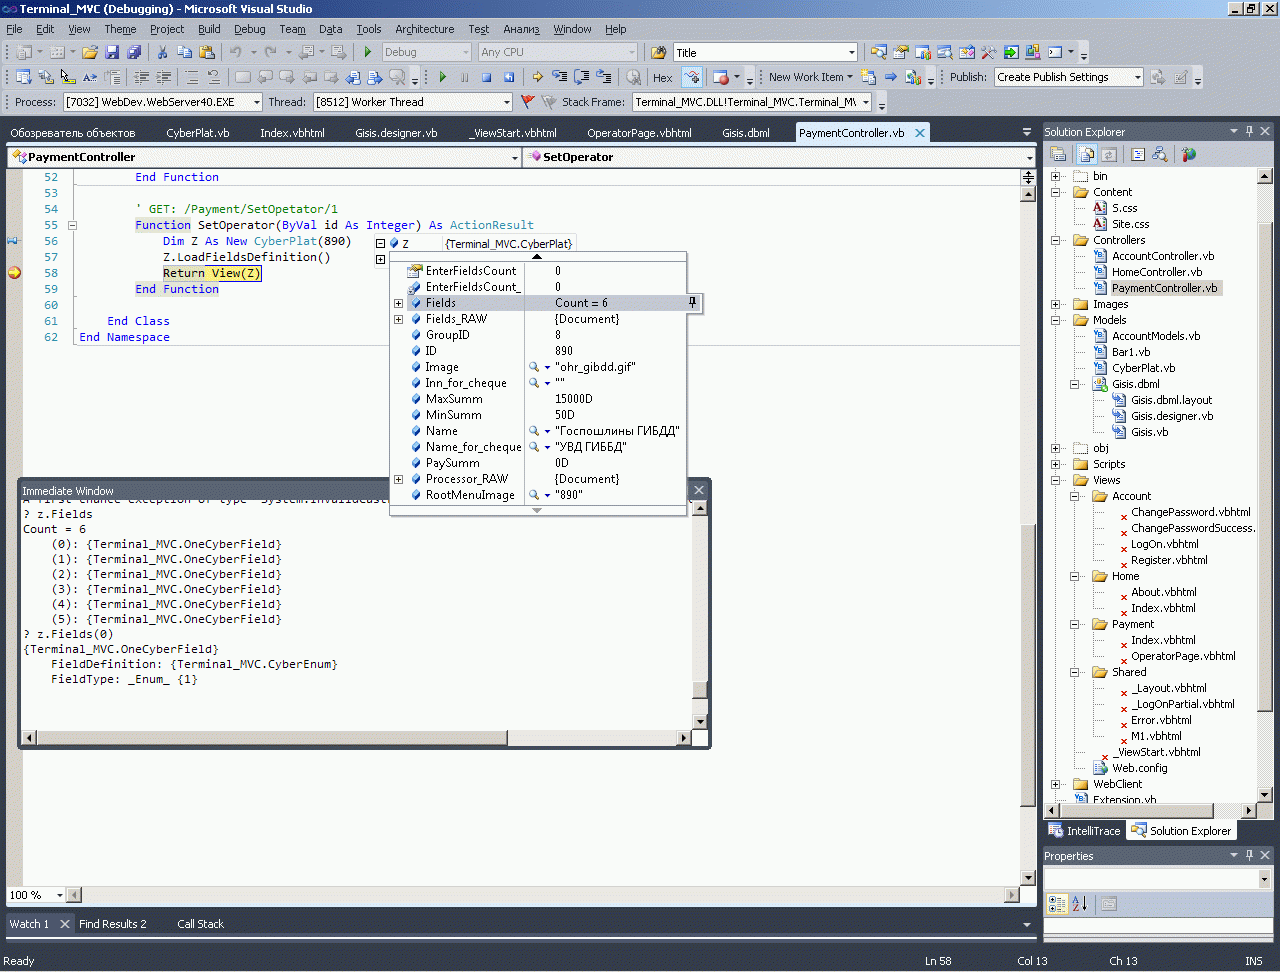Pin the Fields data tip row
The width and height of the screenshot is (1280, 972).
pyautogui.click(x=692, y=303)
